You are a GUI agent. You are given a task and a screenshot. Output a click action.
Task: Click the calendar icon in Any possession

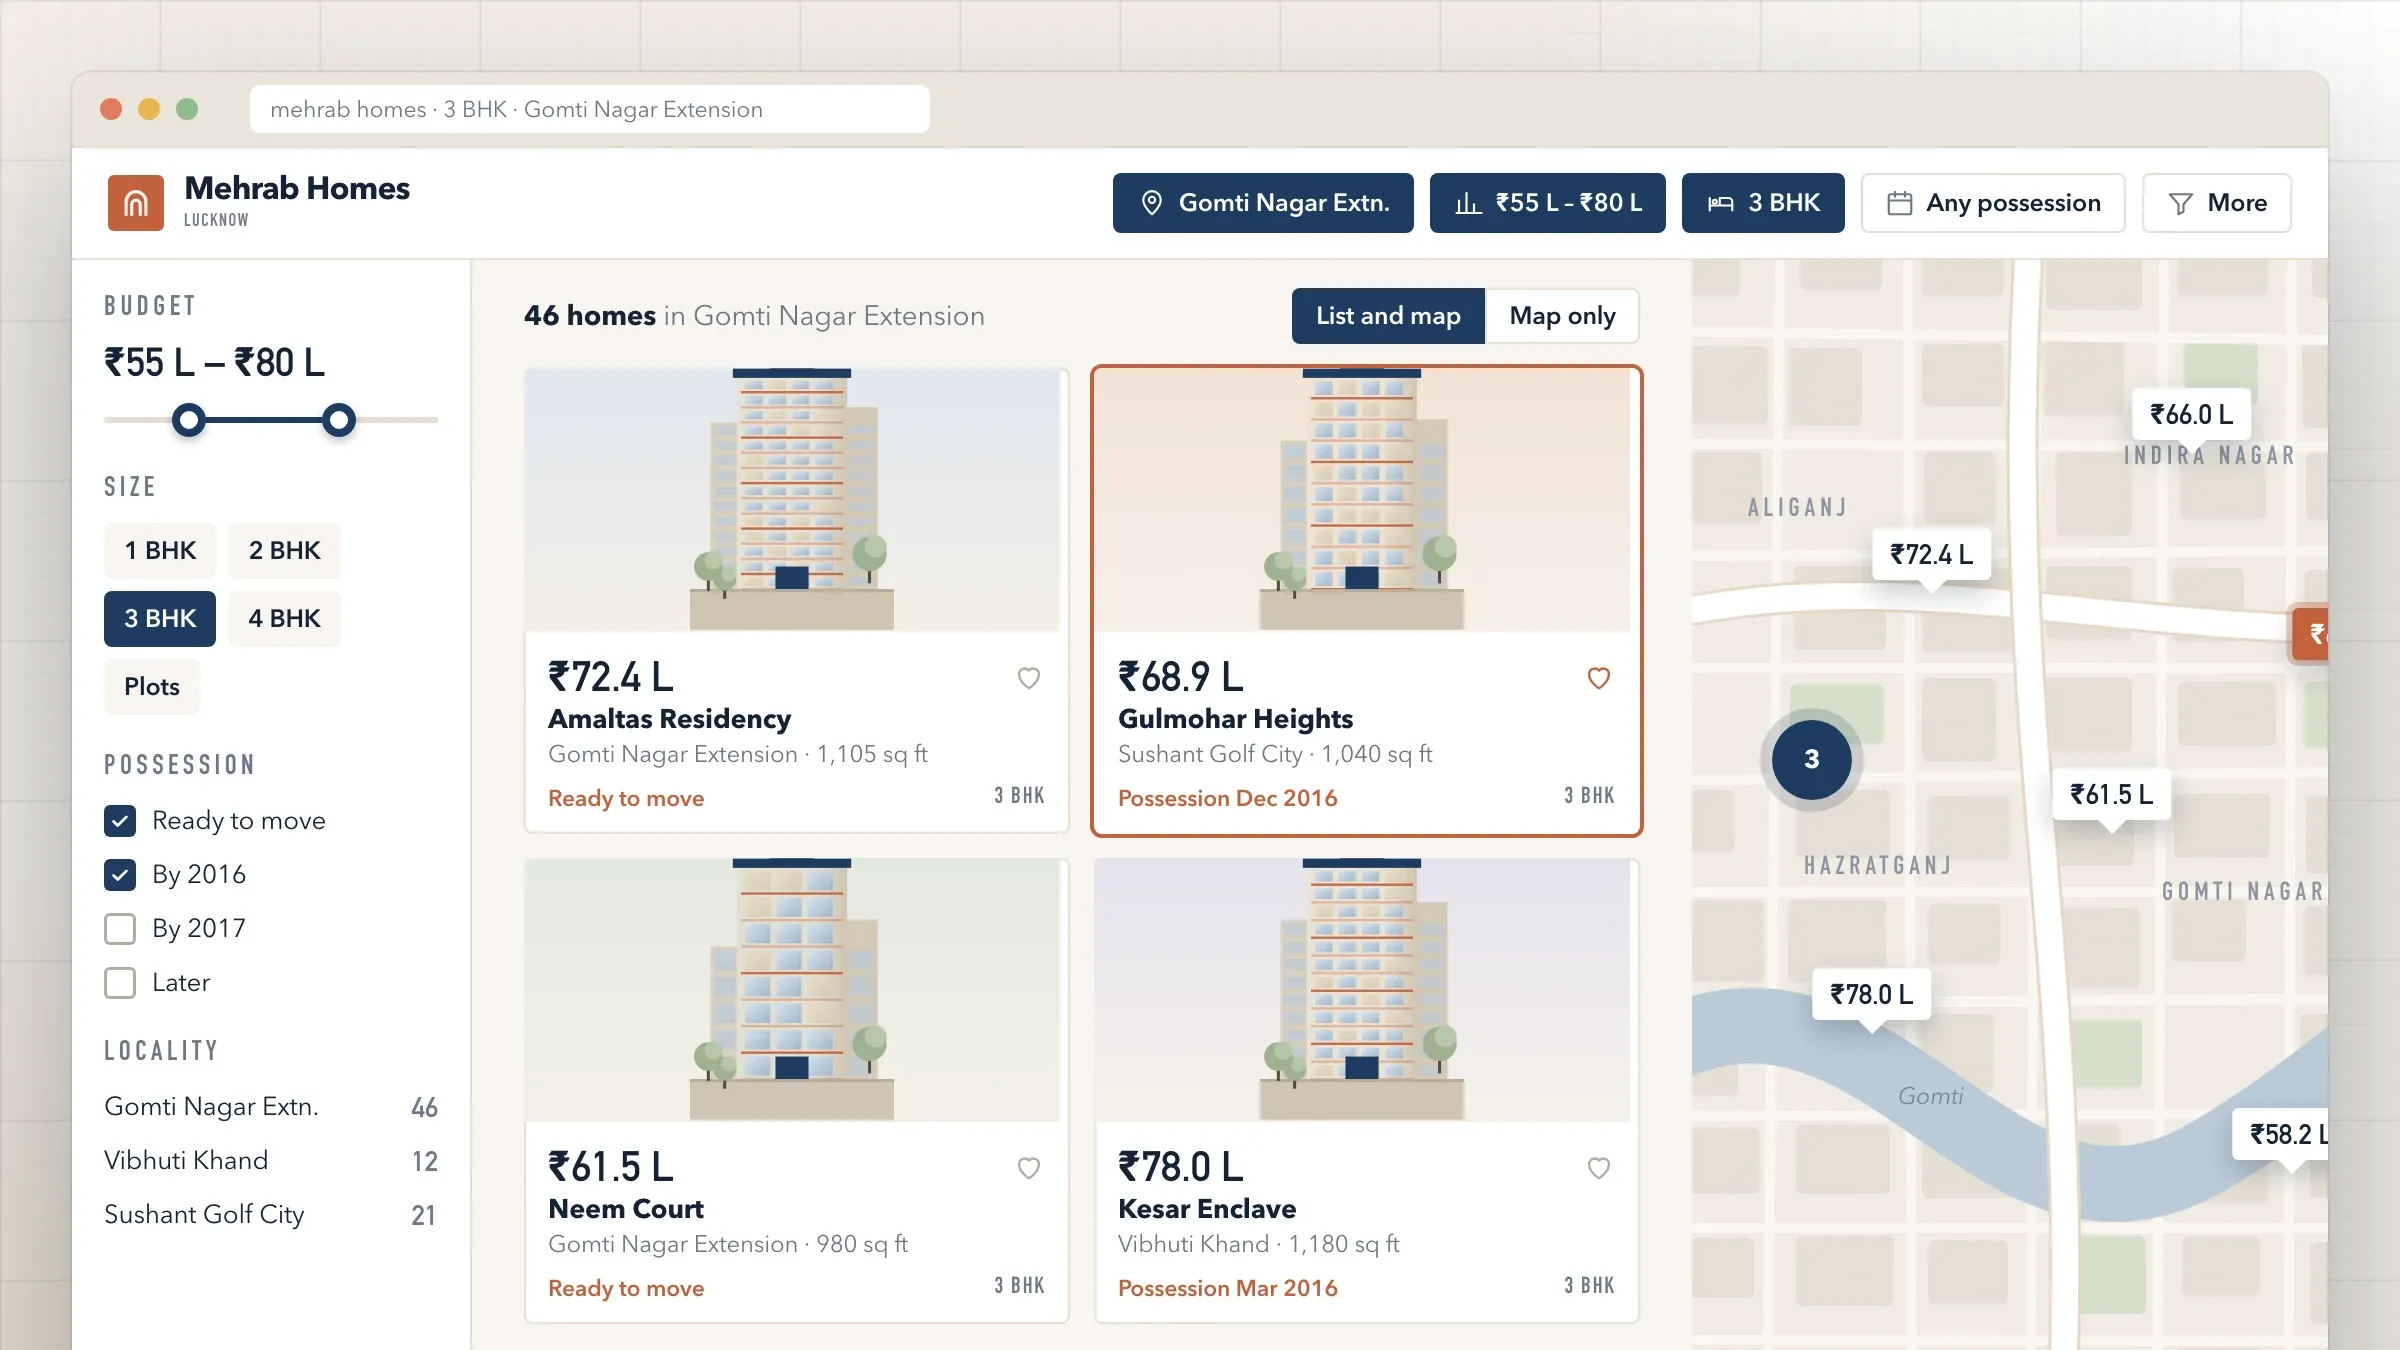click(x=1899, y=203)
